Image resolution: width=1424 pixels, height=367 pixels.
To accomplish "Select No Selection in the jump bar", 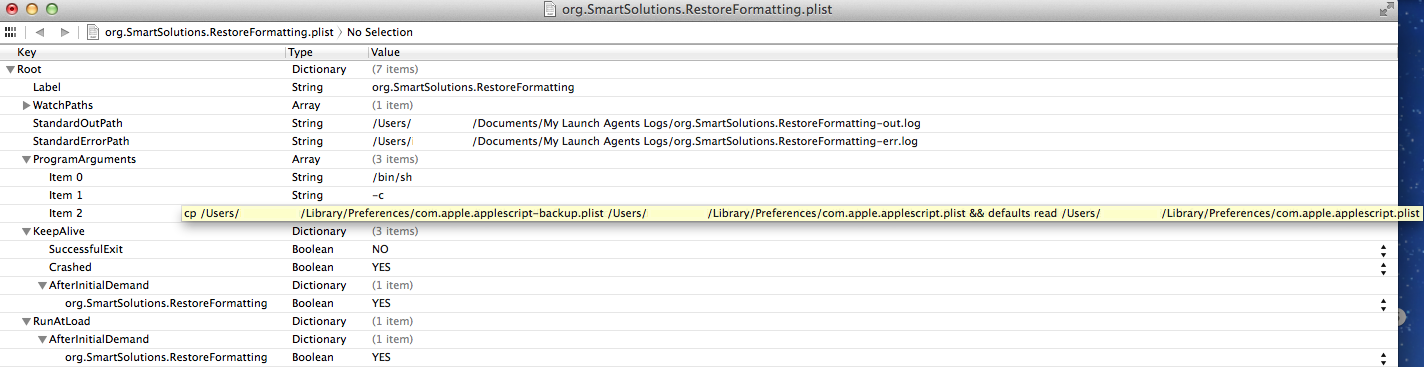I will pyautogui.click(x=380, y=32).
